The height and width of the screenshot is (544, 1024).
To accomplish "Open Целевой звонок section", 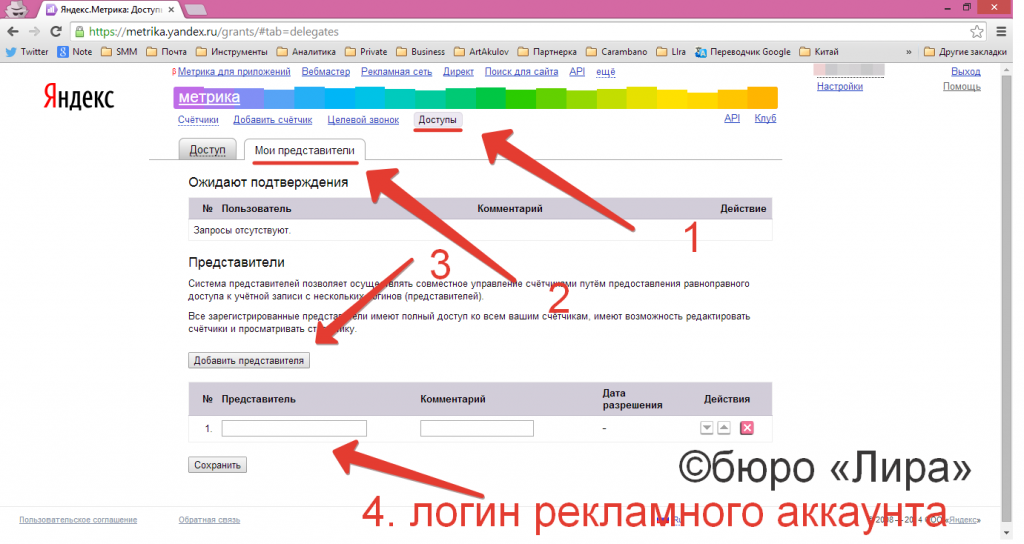I will [363, 120].
